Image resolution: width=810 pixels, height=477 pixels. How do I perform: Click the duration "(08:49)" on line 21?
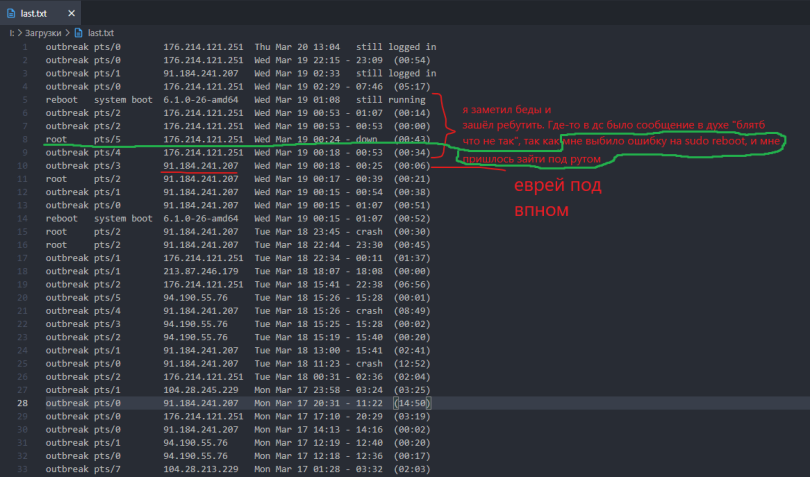[x=412, y=311]
